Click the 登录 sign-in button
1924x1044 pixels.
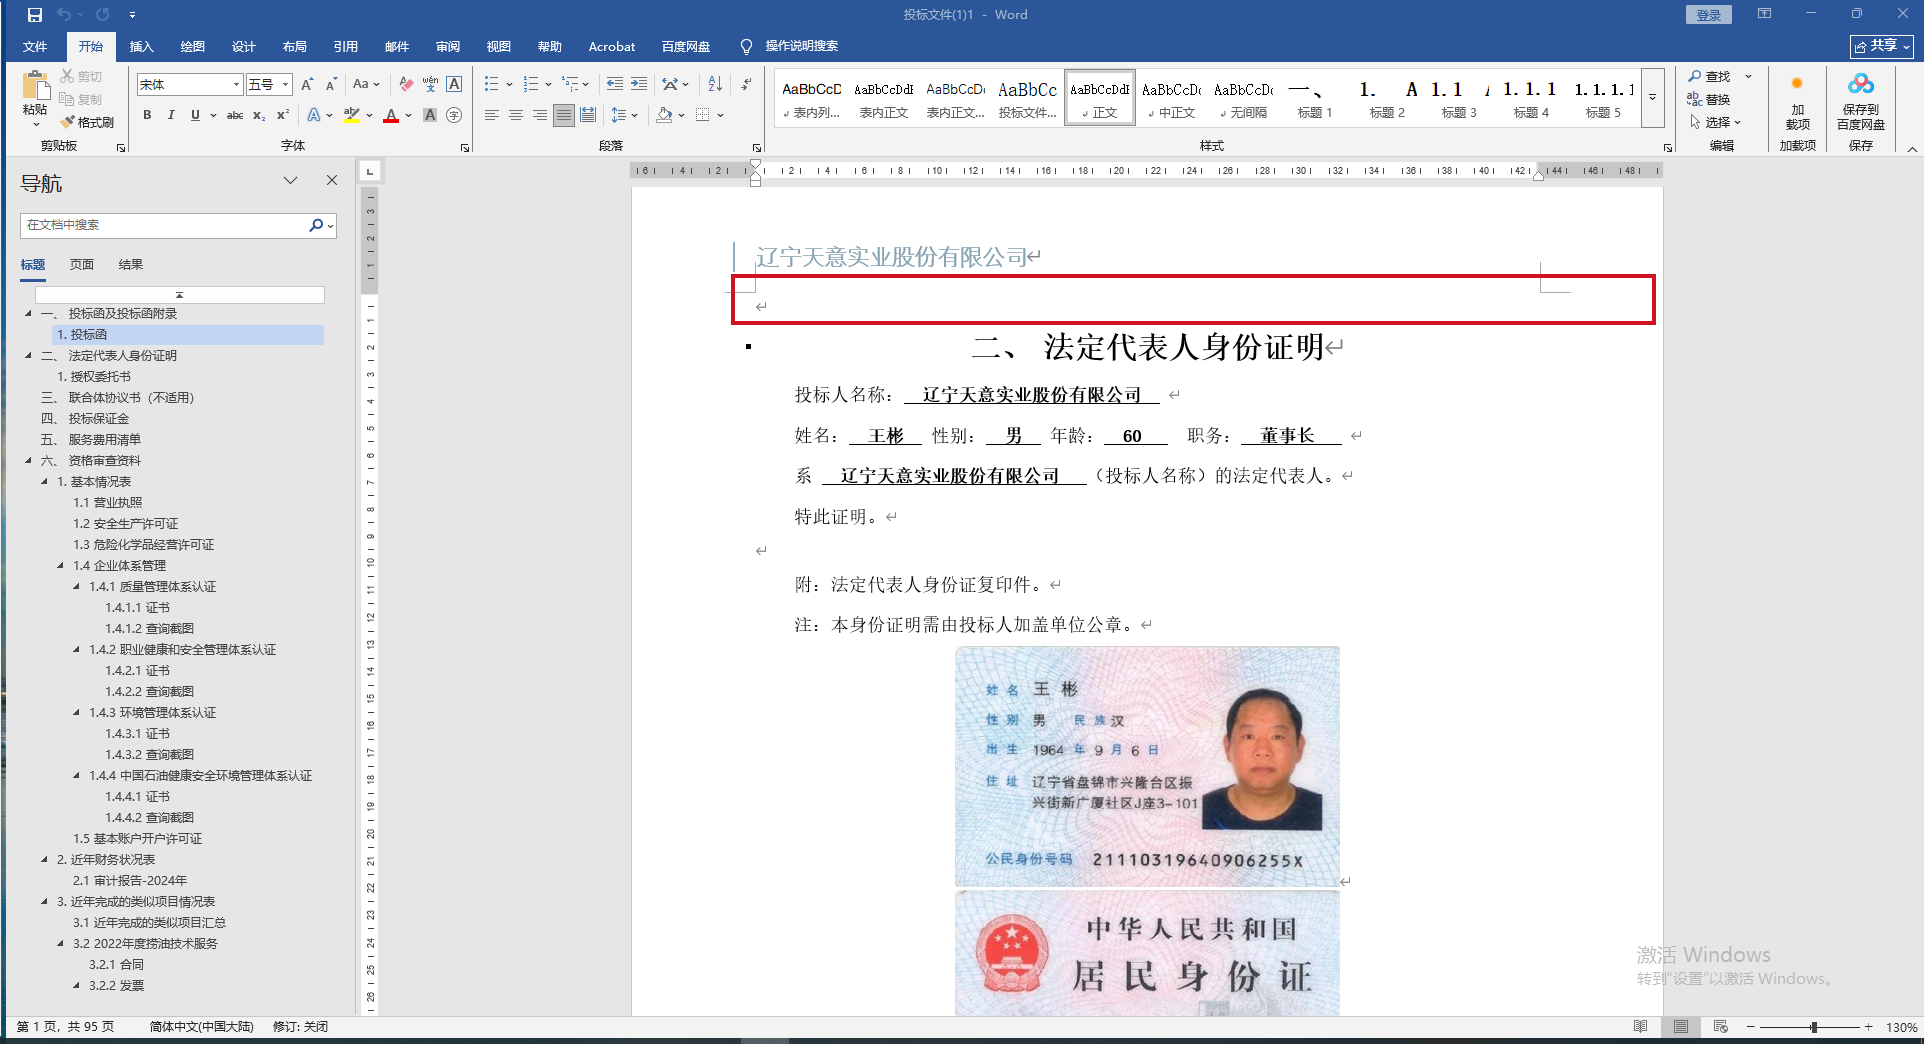1709,15
